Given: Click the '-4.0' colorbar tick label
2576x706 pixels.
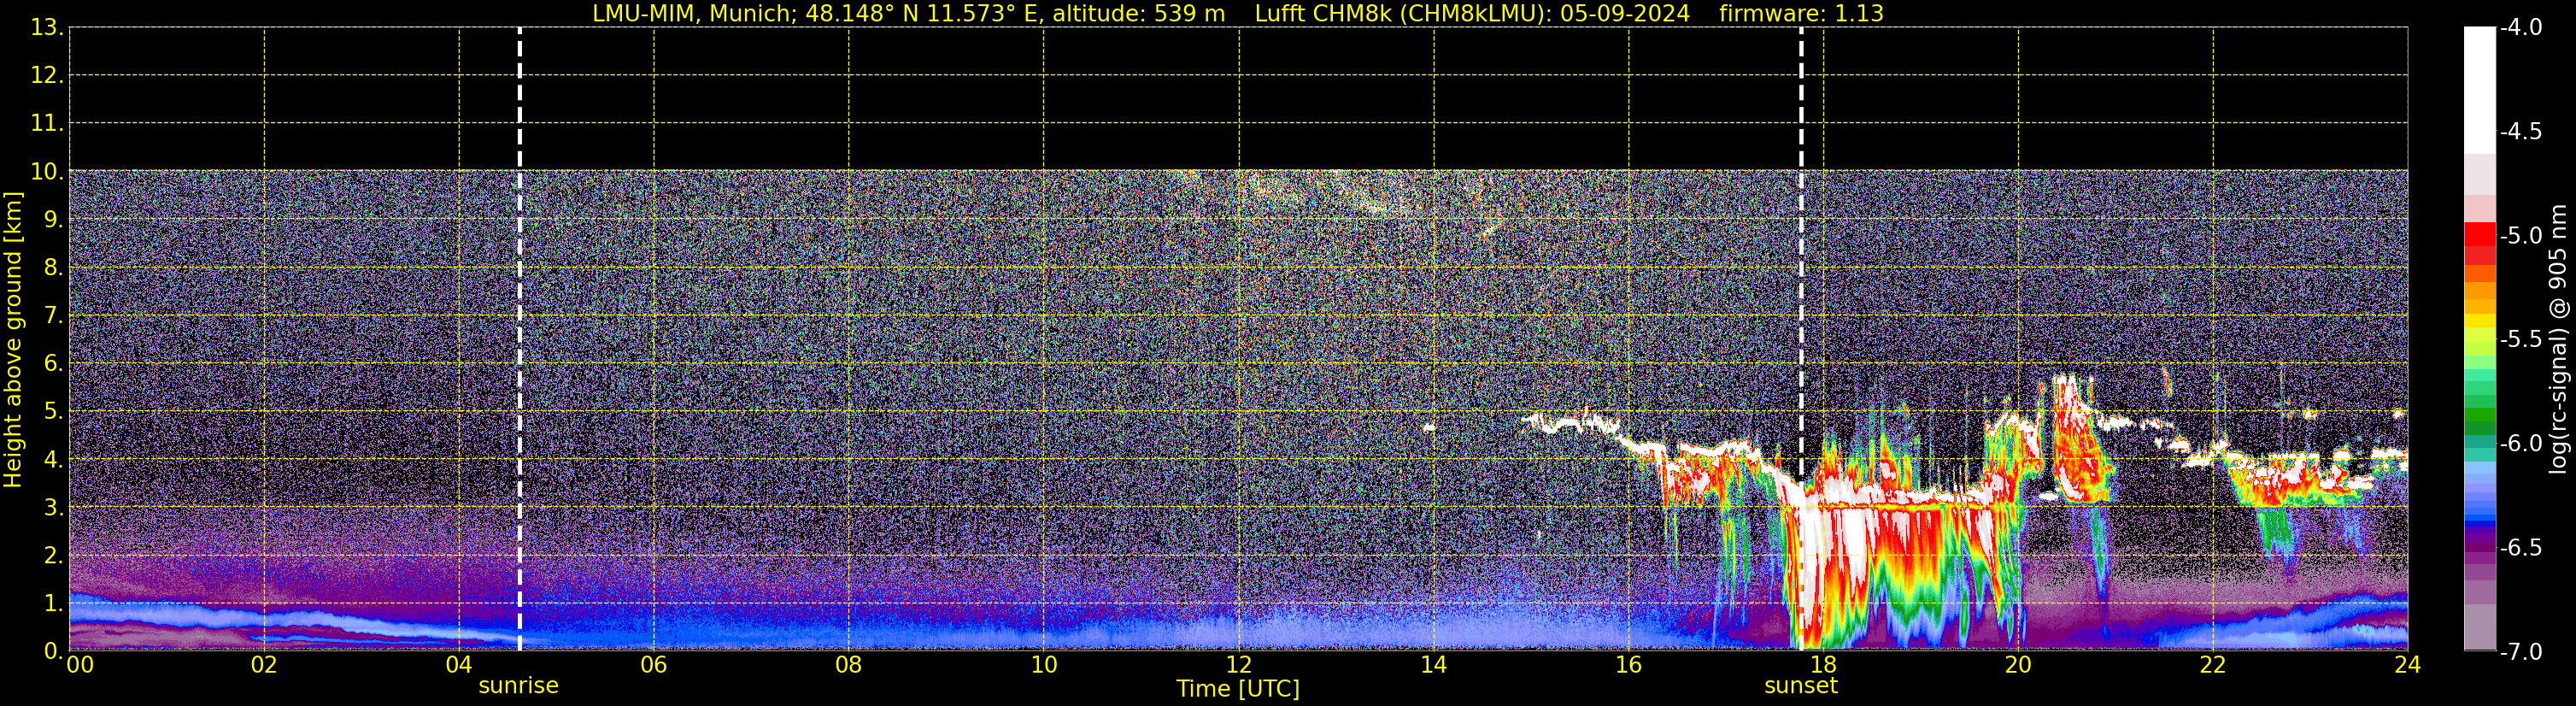Looking at the screenshot, I should (x=2520, y=28).
